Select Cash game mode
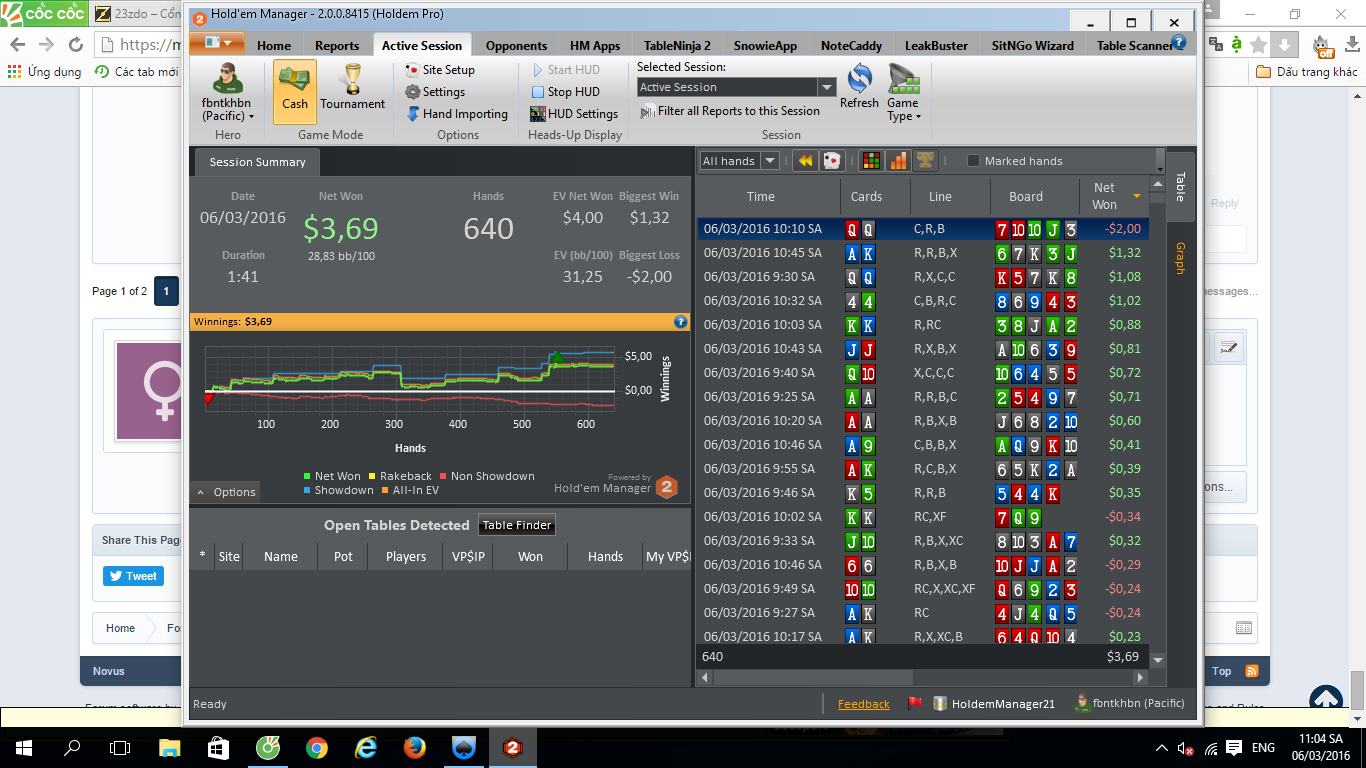 (x=295, y=91)
